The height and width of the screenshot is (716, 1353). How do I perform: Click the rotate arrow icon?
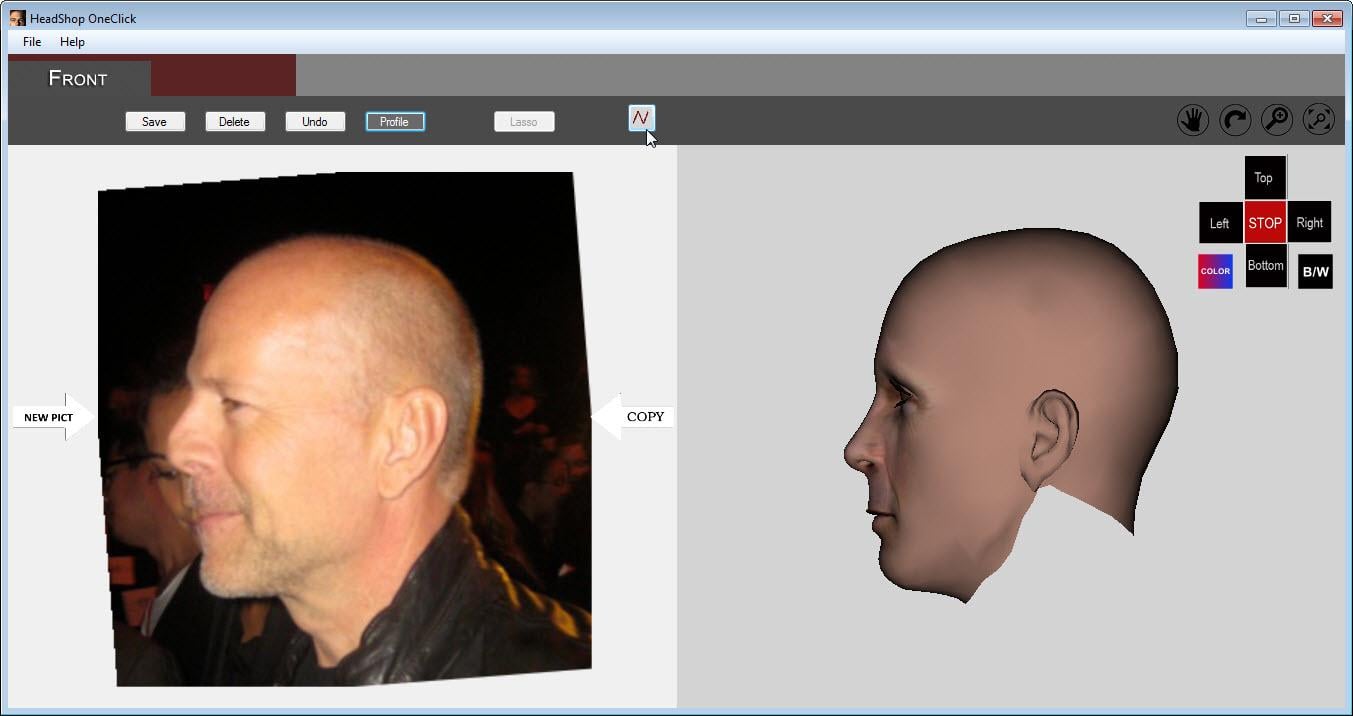point(1235,121)
